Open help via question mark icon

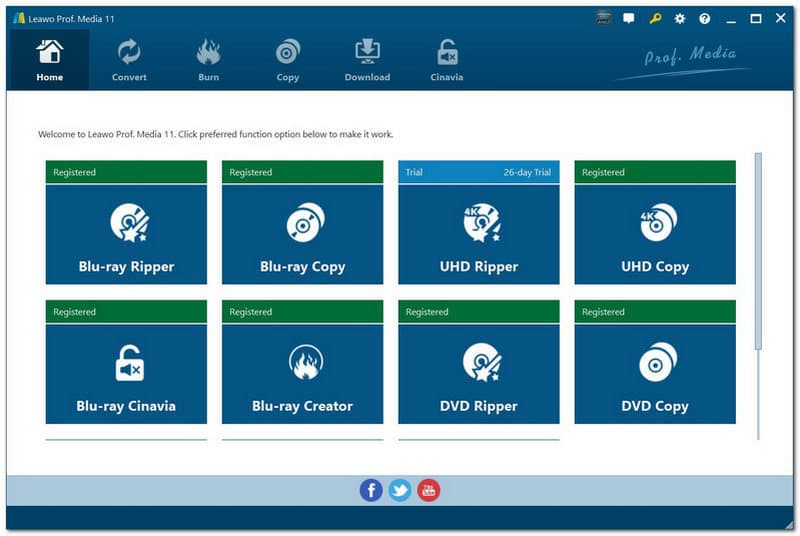pos(705,18)
